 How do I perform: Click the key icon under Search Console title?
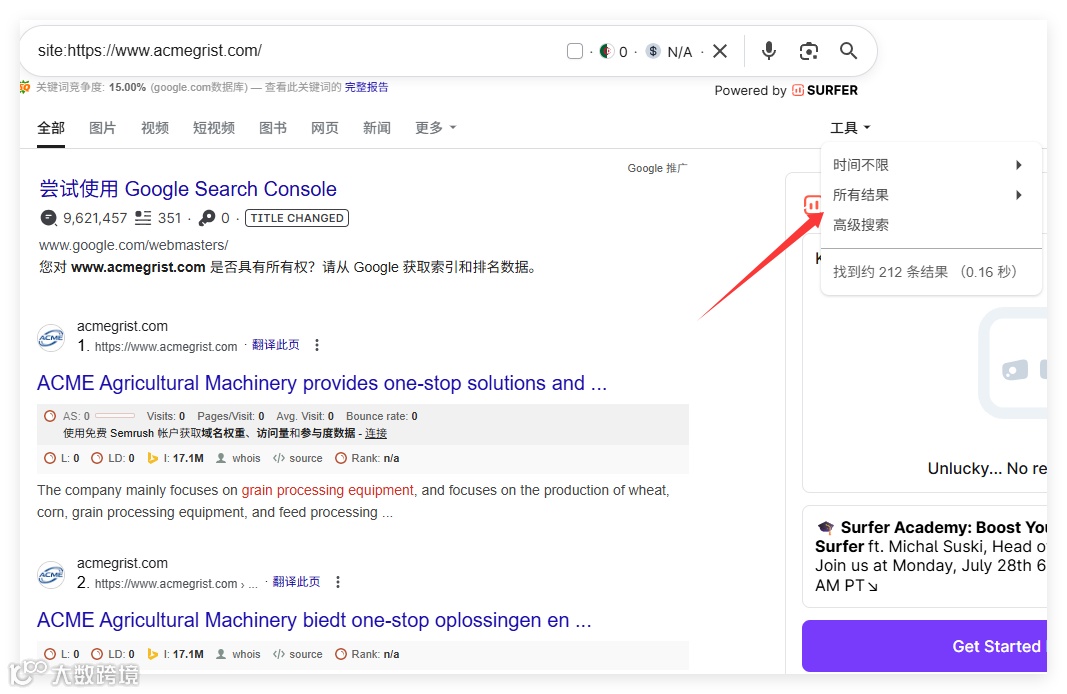(207, 218)
